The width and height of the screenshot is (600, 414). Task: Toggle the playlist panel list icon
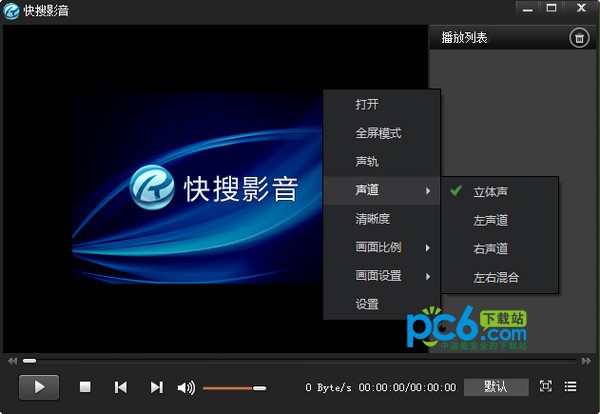(570, 386)
